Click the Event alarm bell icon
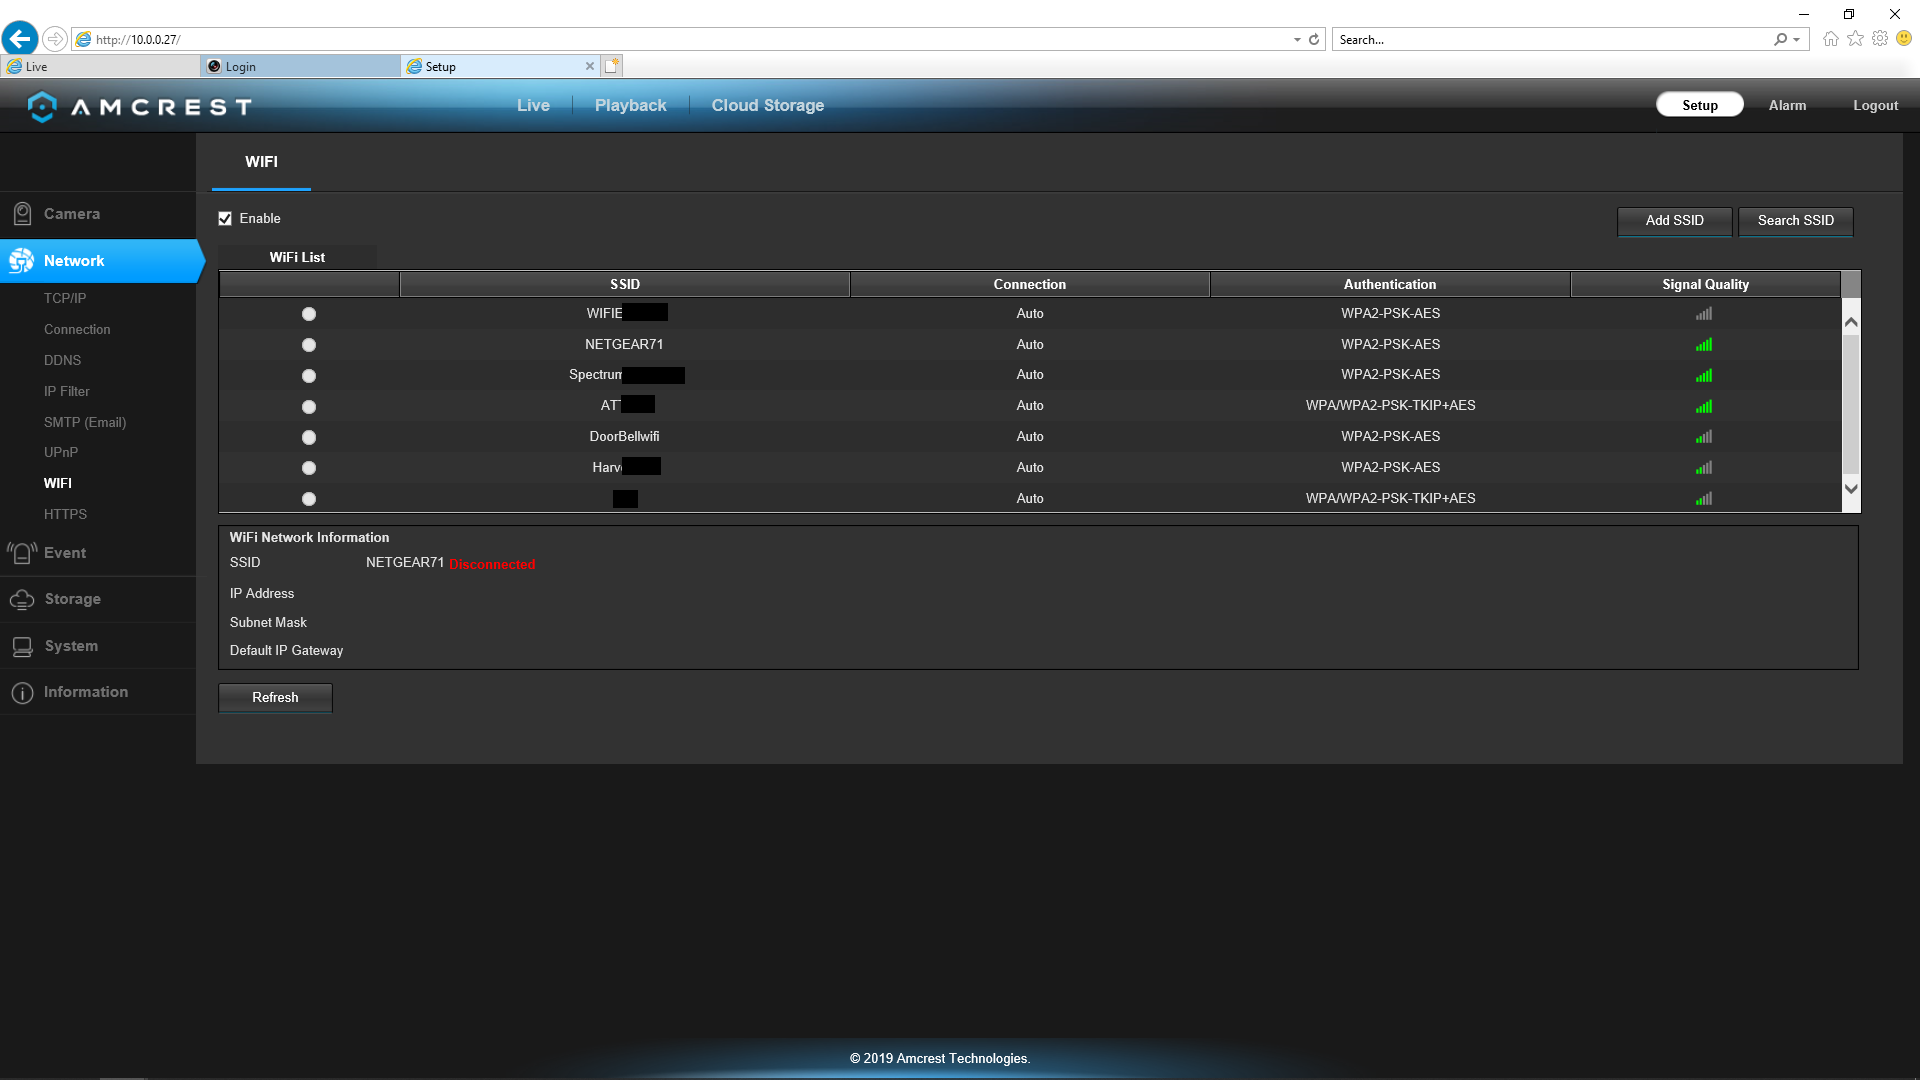 (22, 553)
